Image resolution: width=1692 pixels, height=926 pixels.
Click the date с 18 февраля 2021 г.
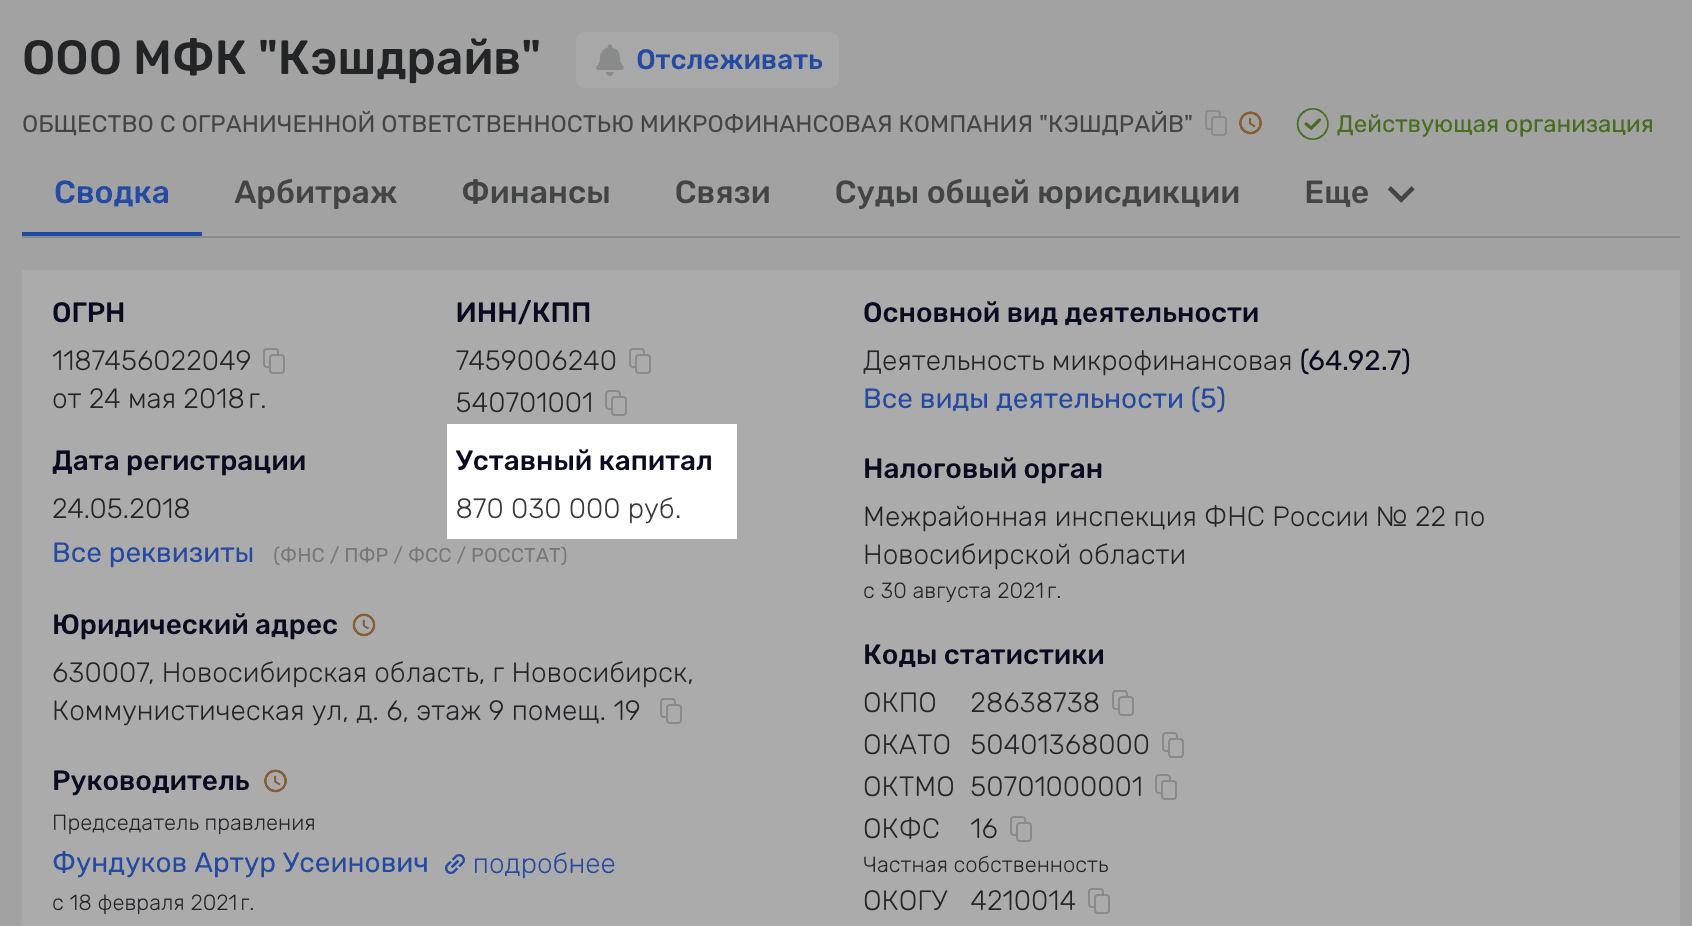(x=153, y=903)
